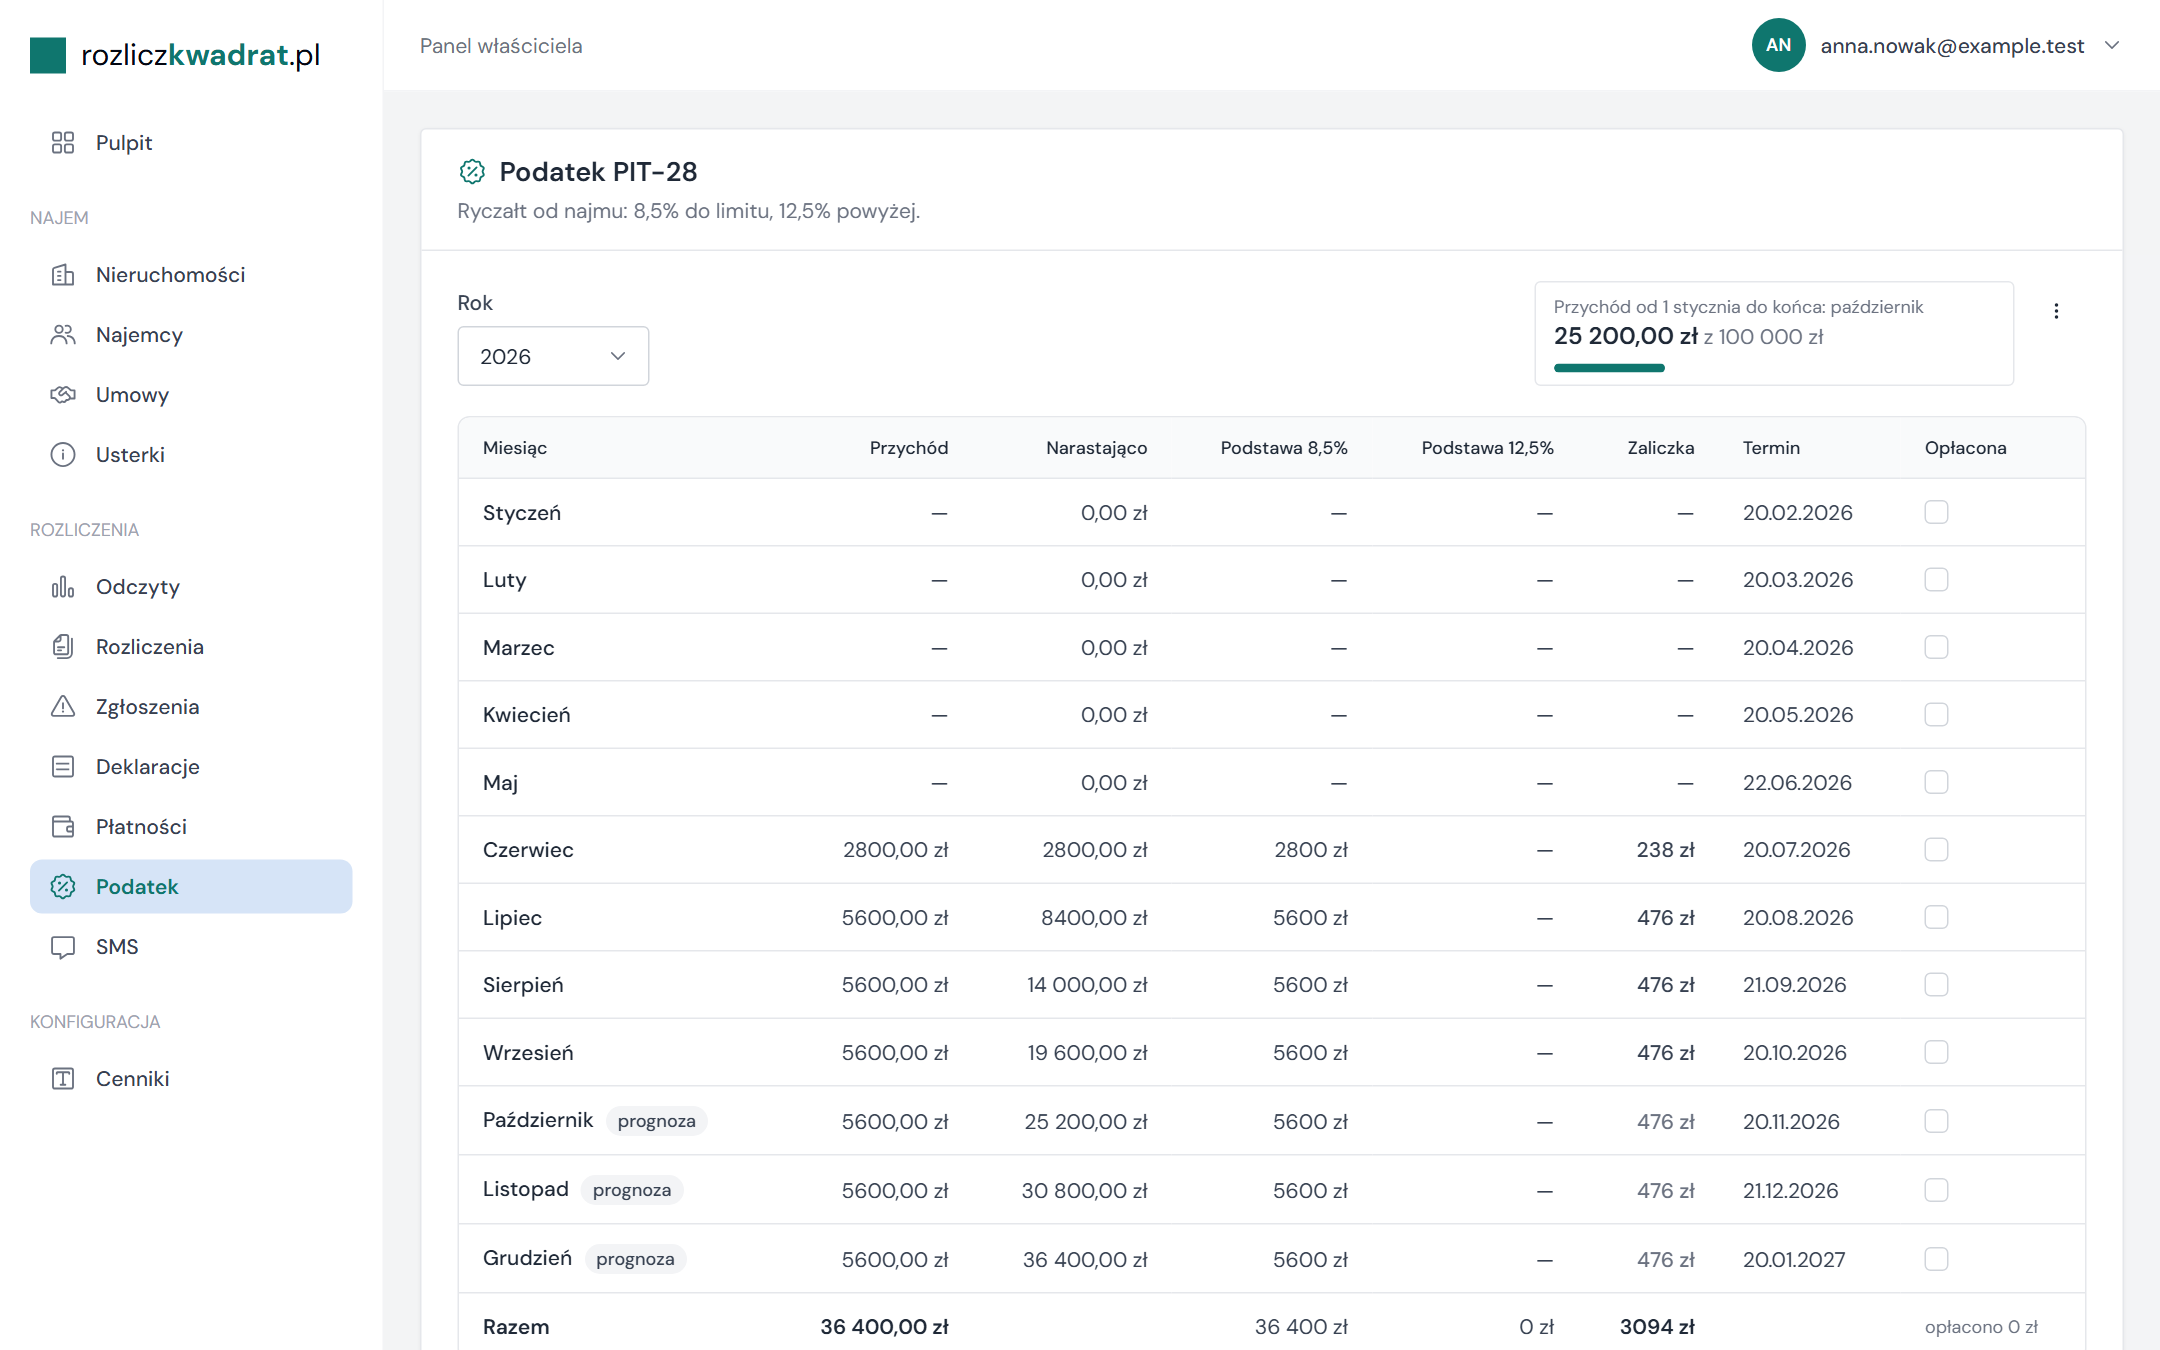Screen dimensions: 2160x1350
Task: Click the income limit progress bar
Action: tap(1608, 368)
